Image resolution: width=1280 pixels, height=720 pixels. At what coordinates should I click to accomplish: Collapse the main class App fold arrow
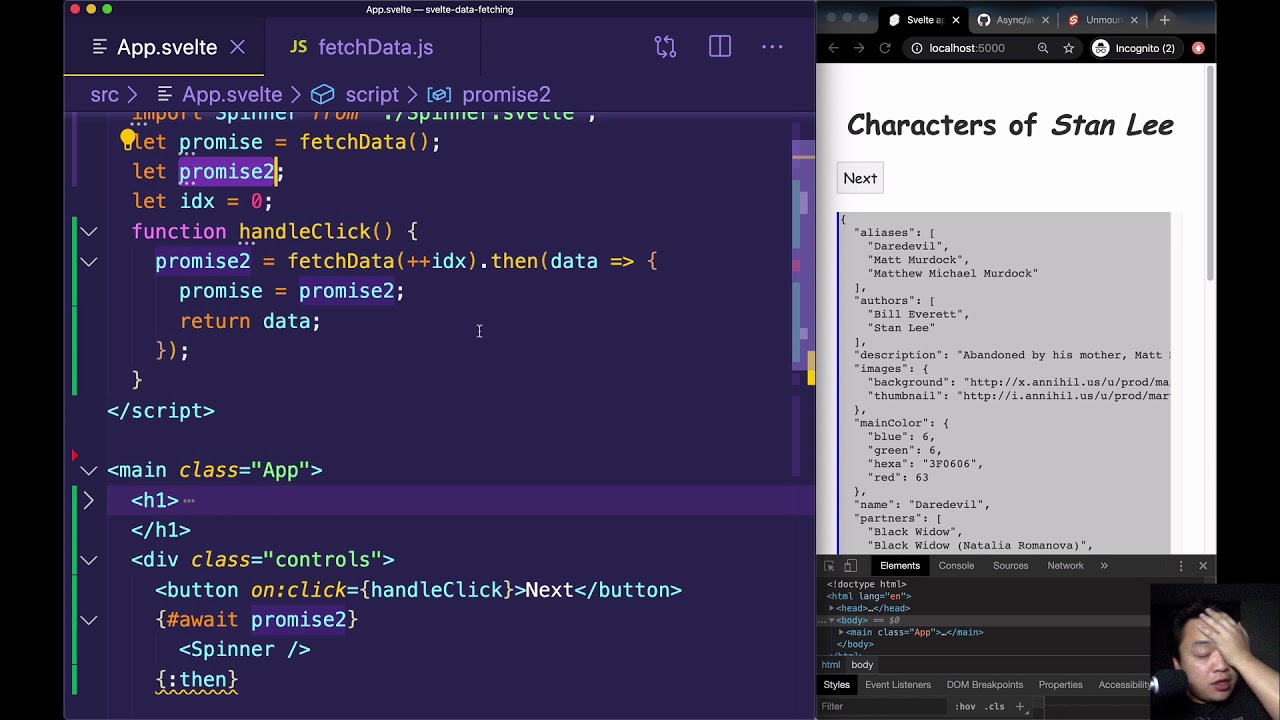[89, 471]
